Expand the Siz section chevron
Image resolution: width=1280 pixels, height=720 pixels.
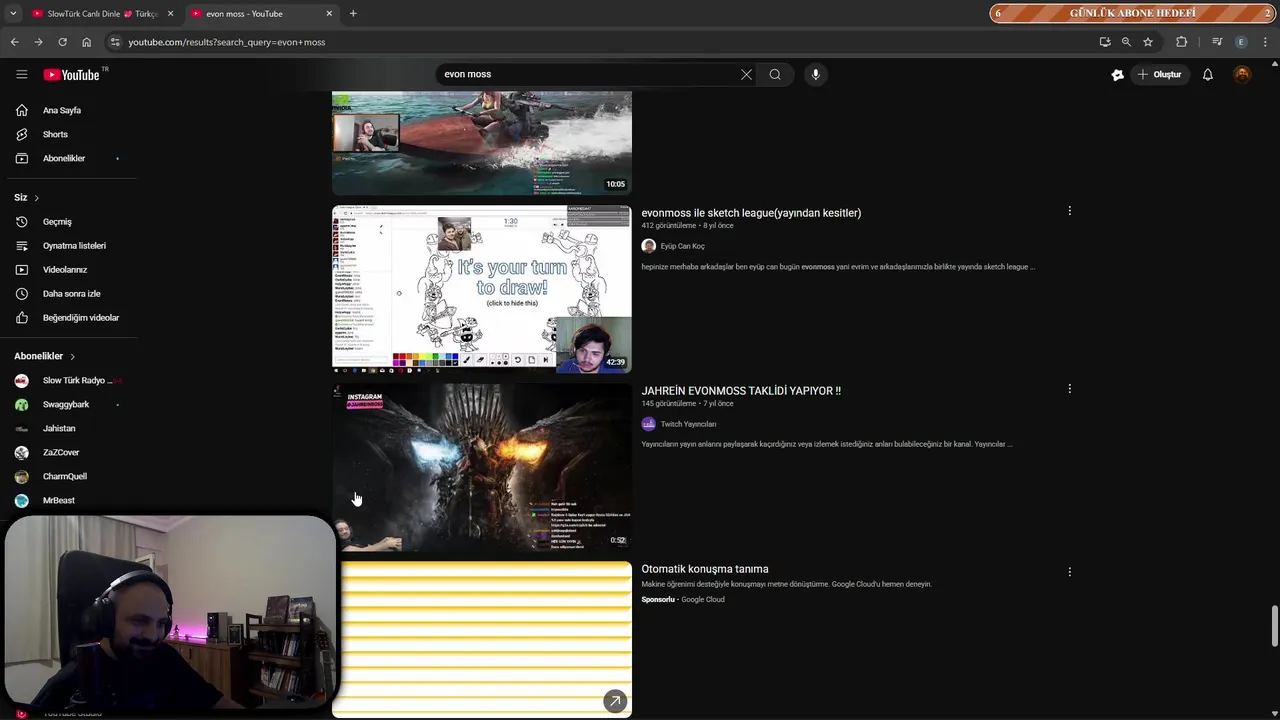point(37,198)
